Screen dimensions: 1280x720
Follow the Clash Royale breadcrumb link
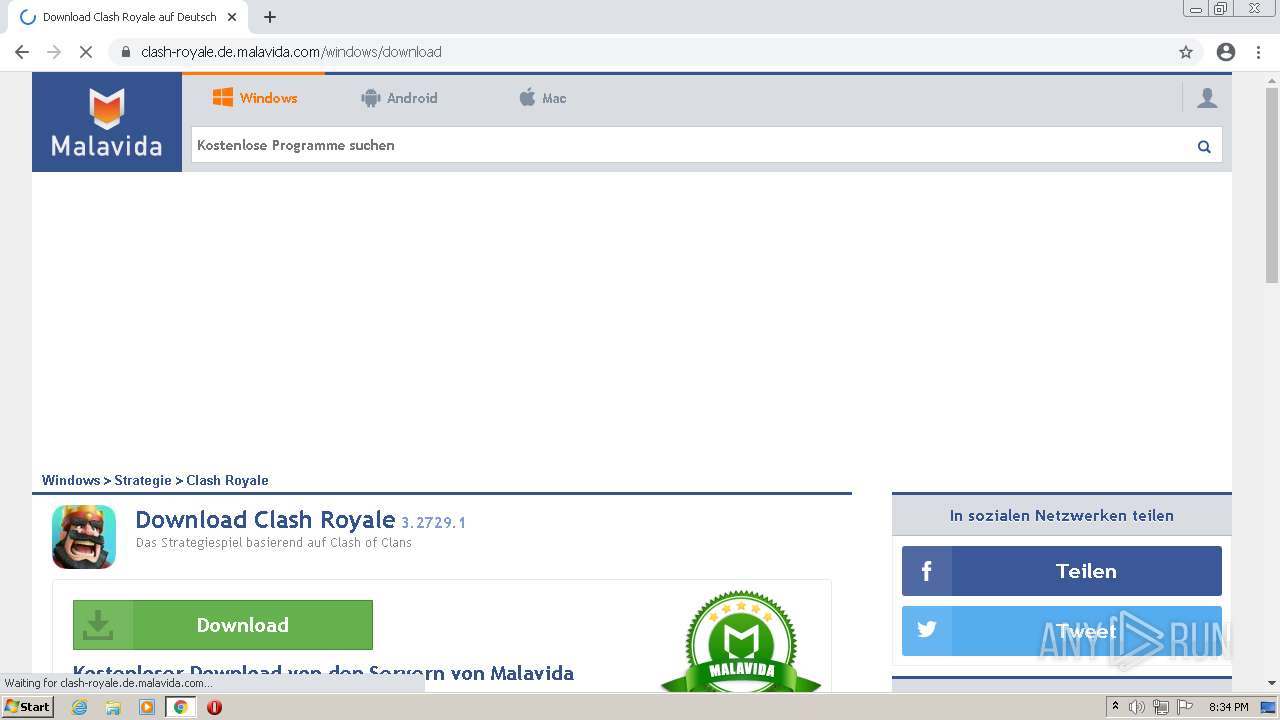pyautogui.click(x=227, y=480)
